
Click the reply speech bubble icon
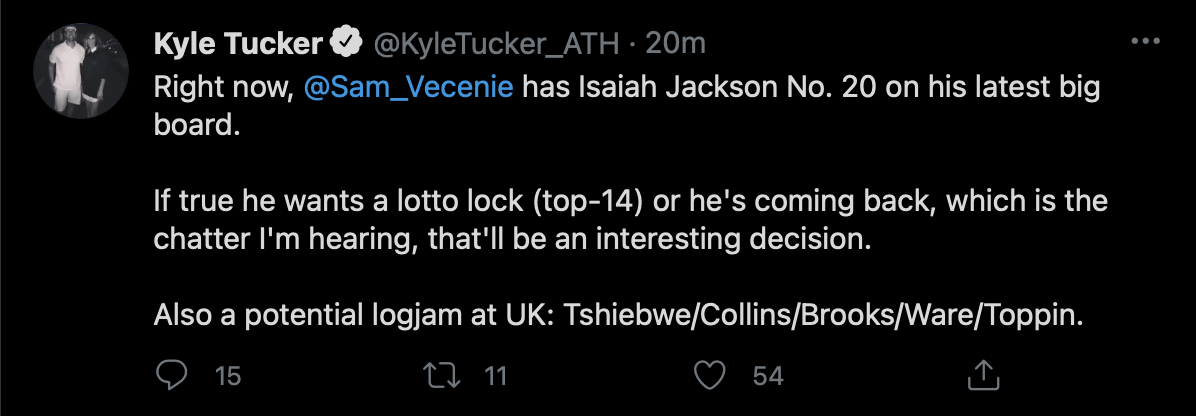pyautogui.click(x=173, y=376)
